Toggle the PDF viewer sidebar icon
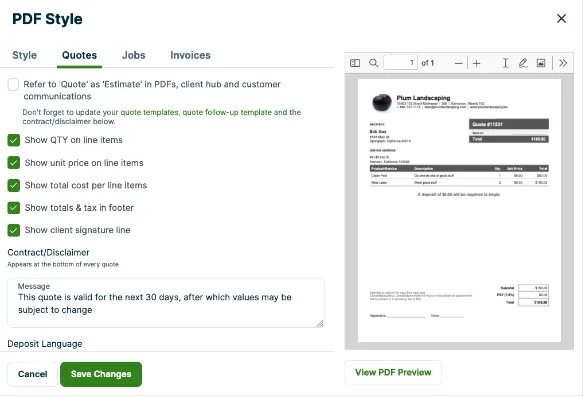 [x=355, y=63]
